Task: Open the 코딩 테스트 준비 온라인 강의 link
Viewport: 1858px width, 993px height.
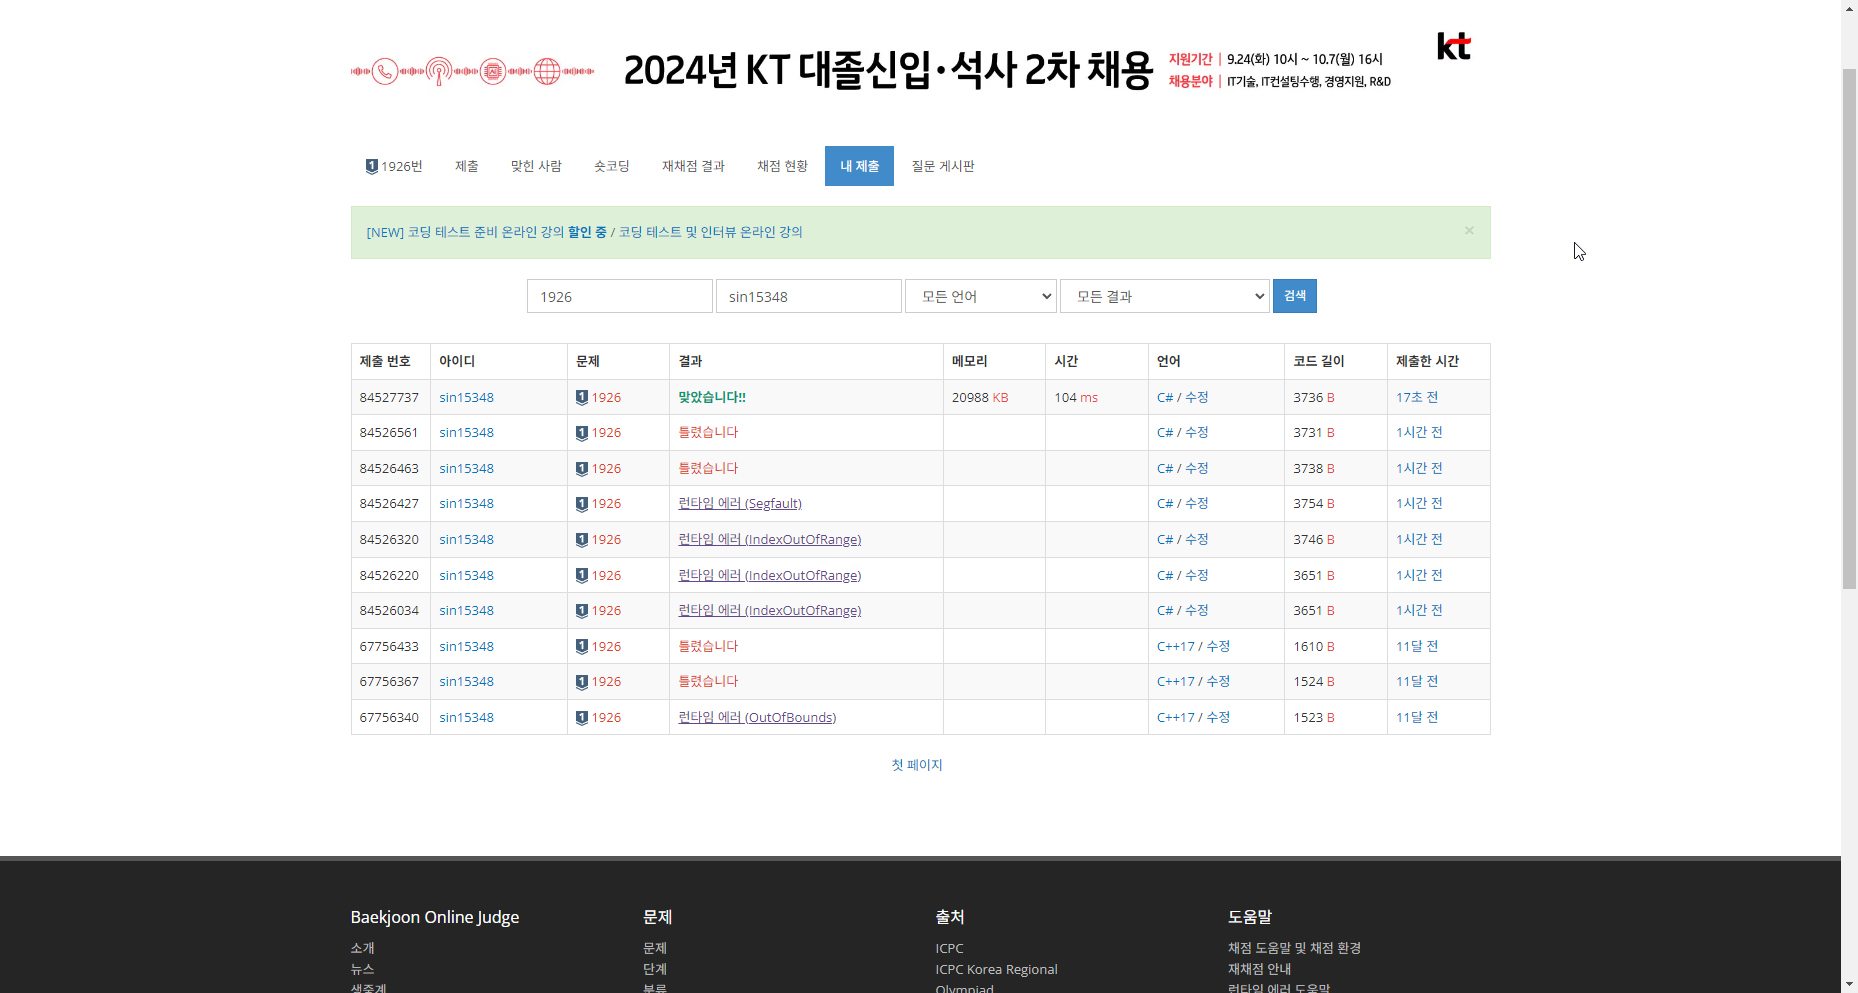Action: 486,232
